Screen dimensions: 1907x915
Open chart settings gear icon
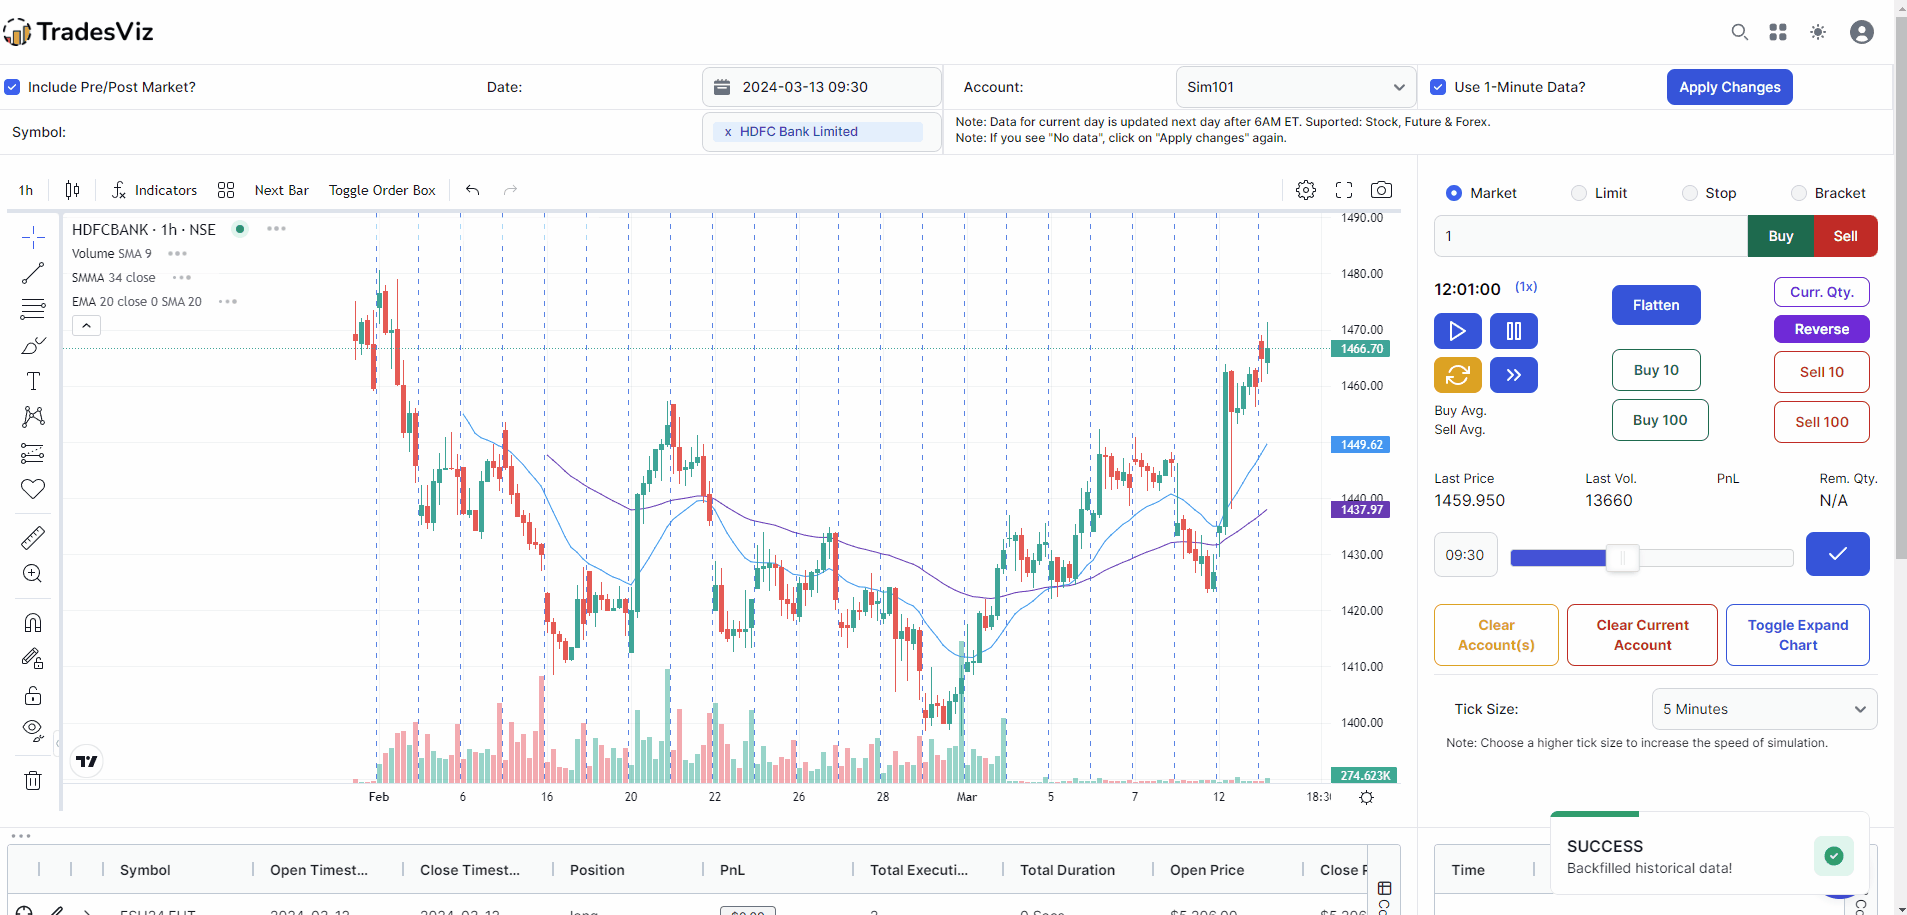pos(1306,190)
